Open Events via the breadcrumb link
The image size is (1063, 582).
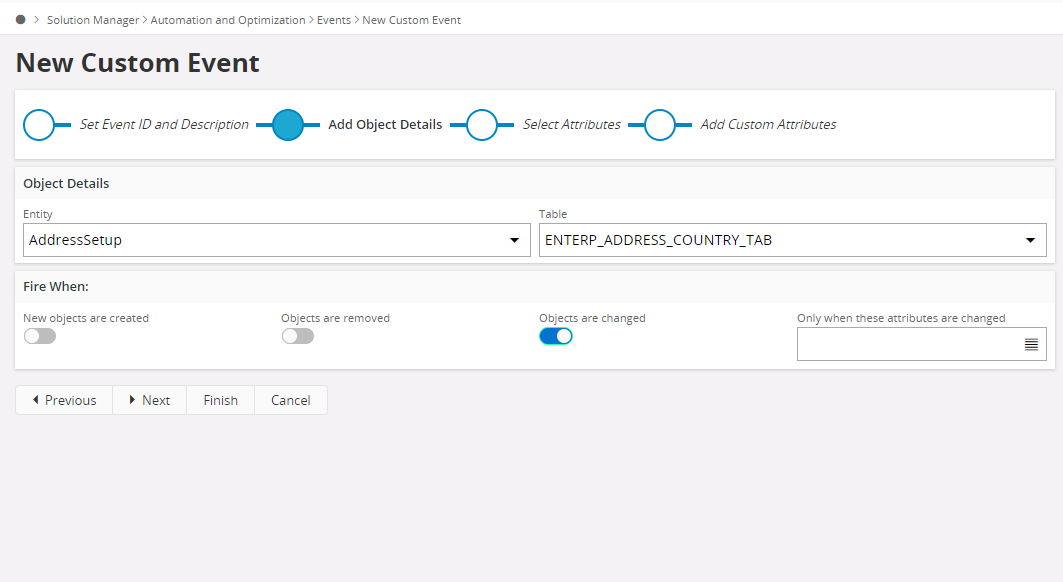pyautogui.click(x=334, y=19)
